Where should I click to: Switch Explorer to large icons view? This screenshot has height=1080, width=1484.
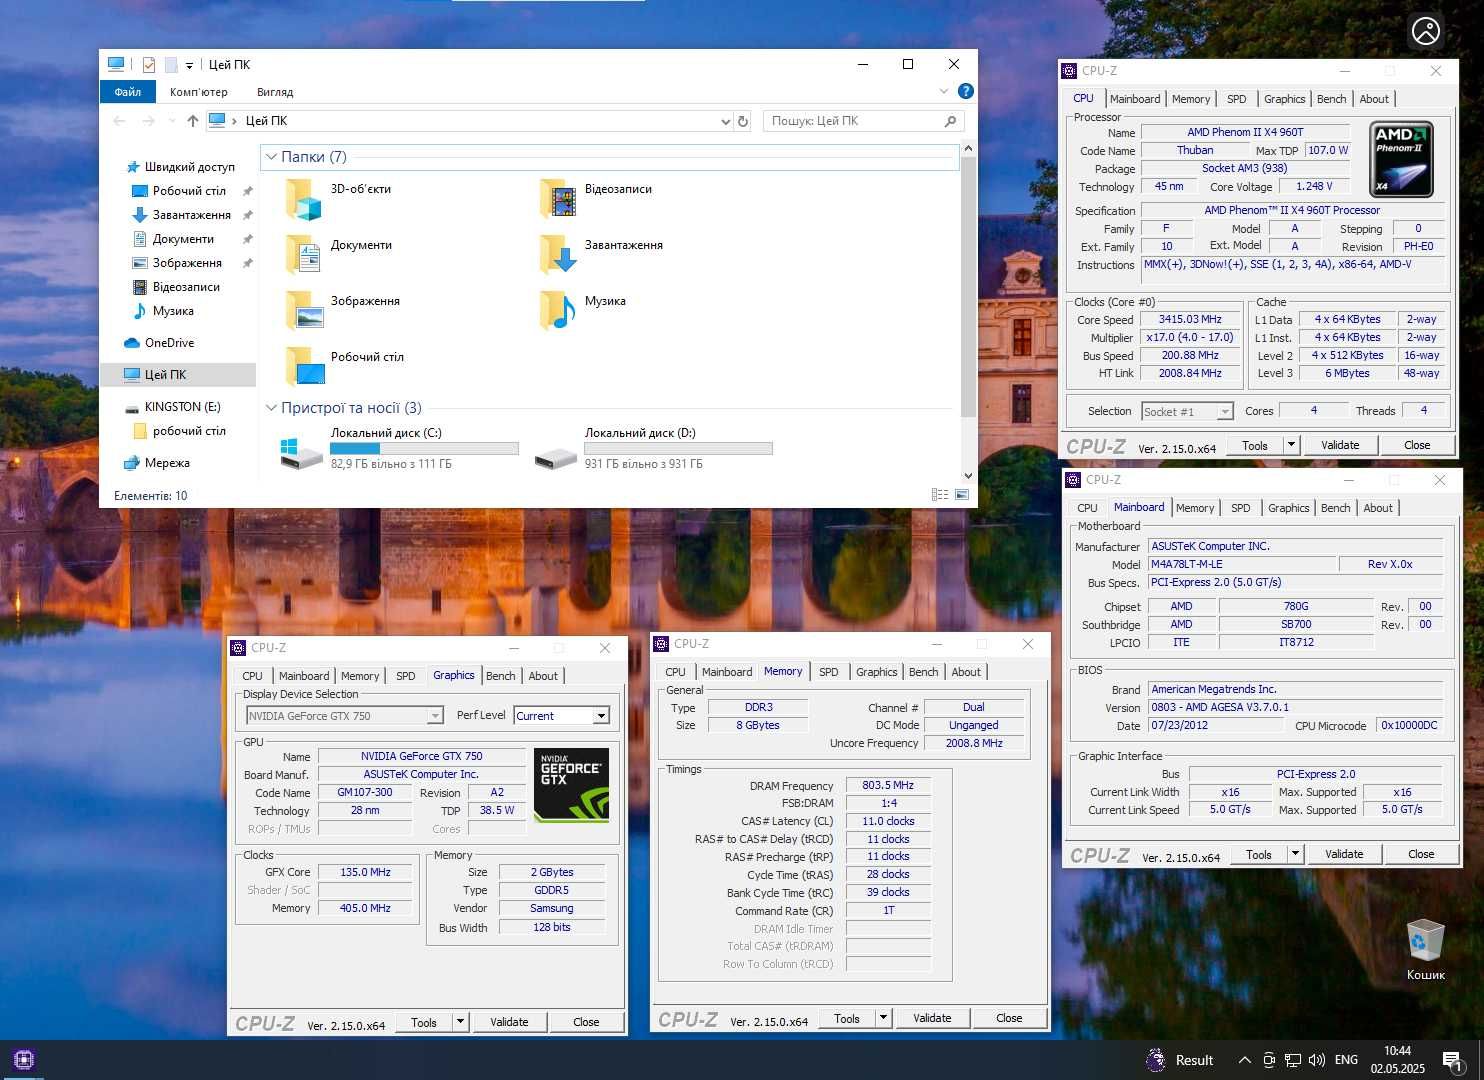[962, 495]
